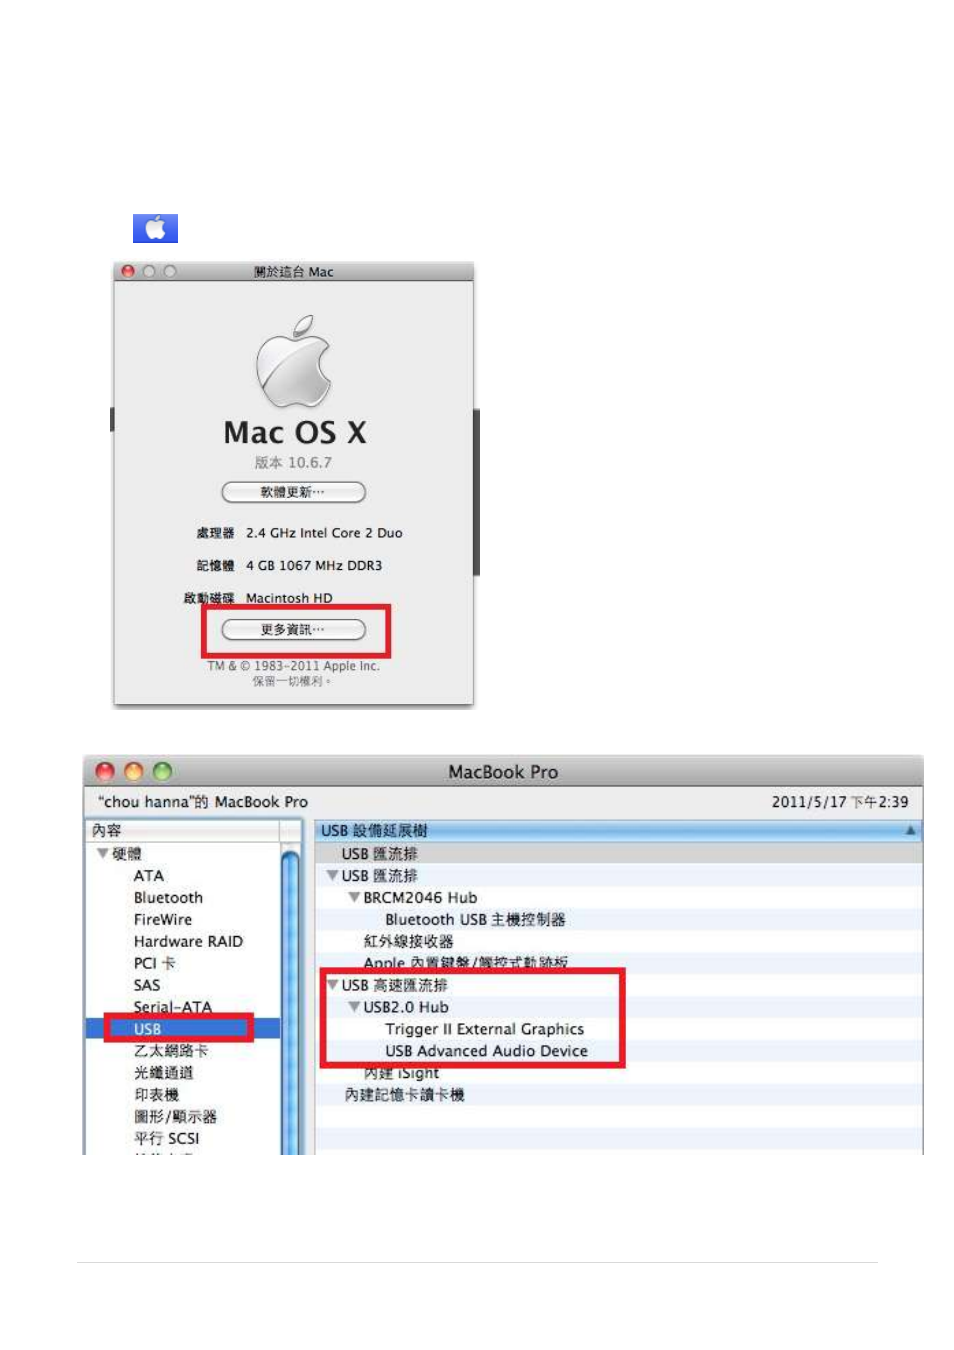This screenshot has width=954, height=1350.
Task: Click the 內容 (Contents) column header
Action: click(x=183, y=831)
